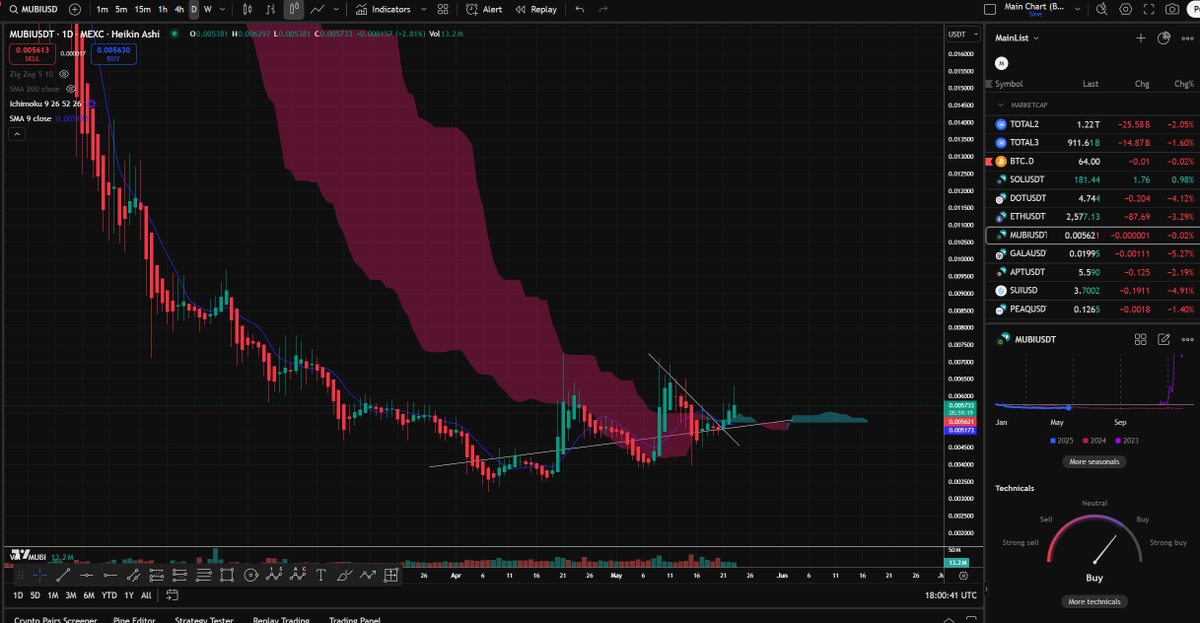Click the blue 0.005630 BUY button
The height and width of the screenshot is (623, 1200).
(113, 54)
